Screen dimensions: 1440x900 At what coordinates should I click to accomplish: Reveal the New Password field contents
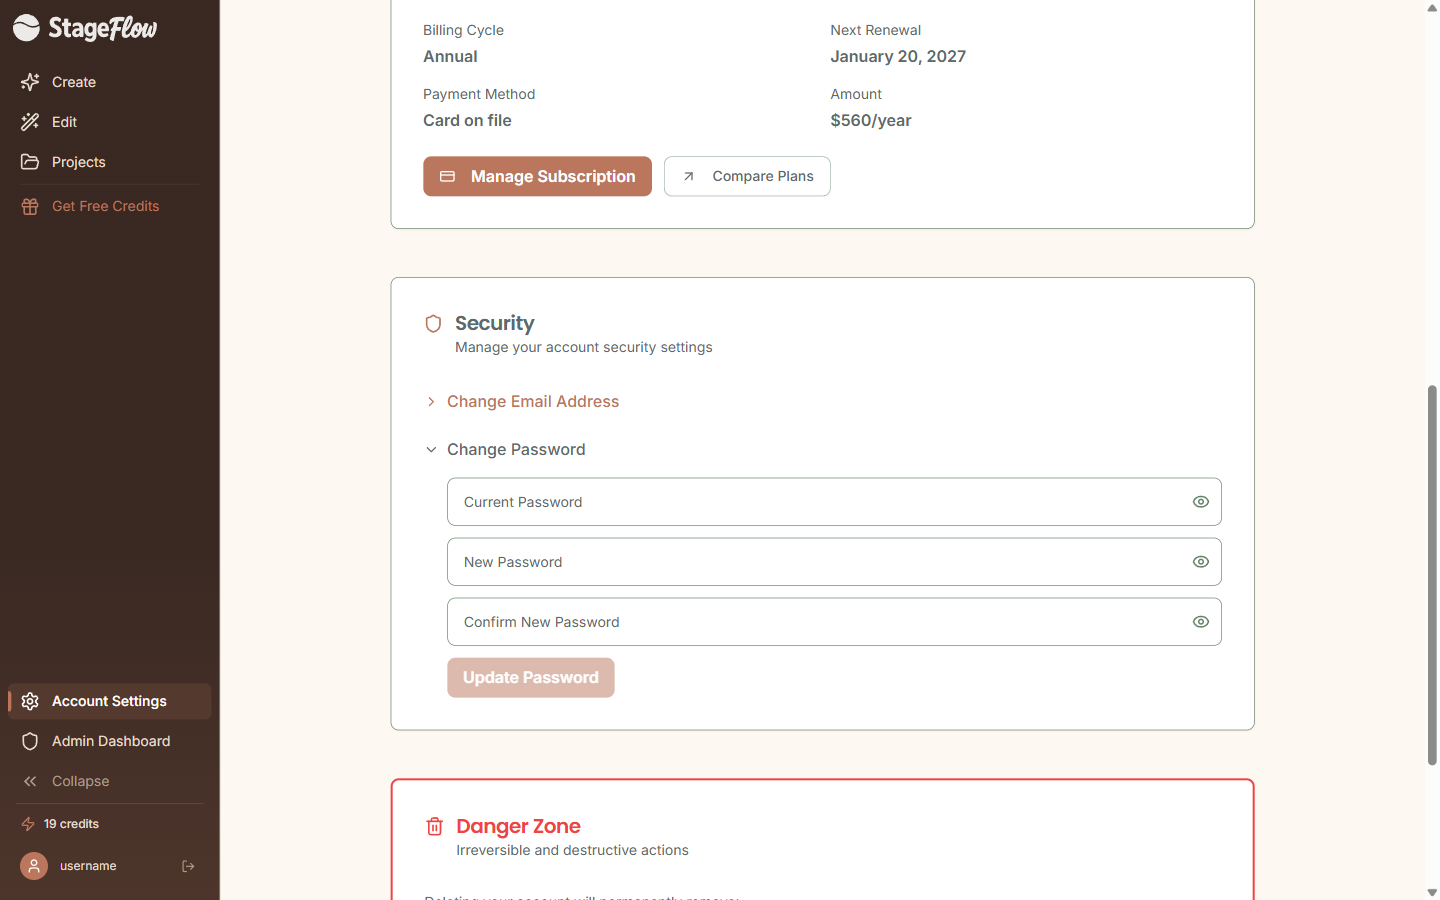[1201, 562]
